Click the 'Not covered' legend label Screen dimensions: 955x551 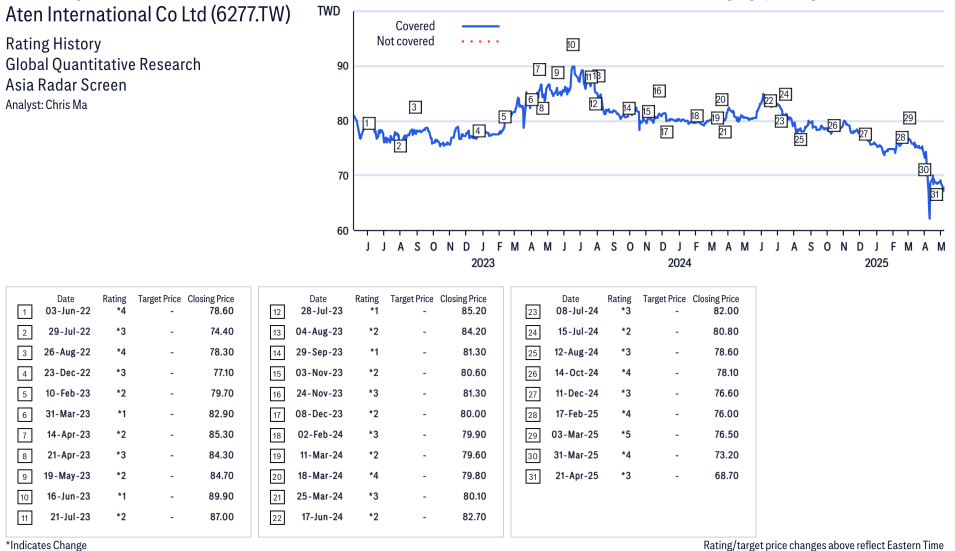click(405, 41)
